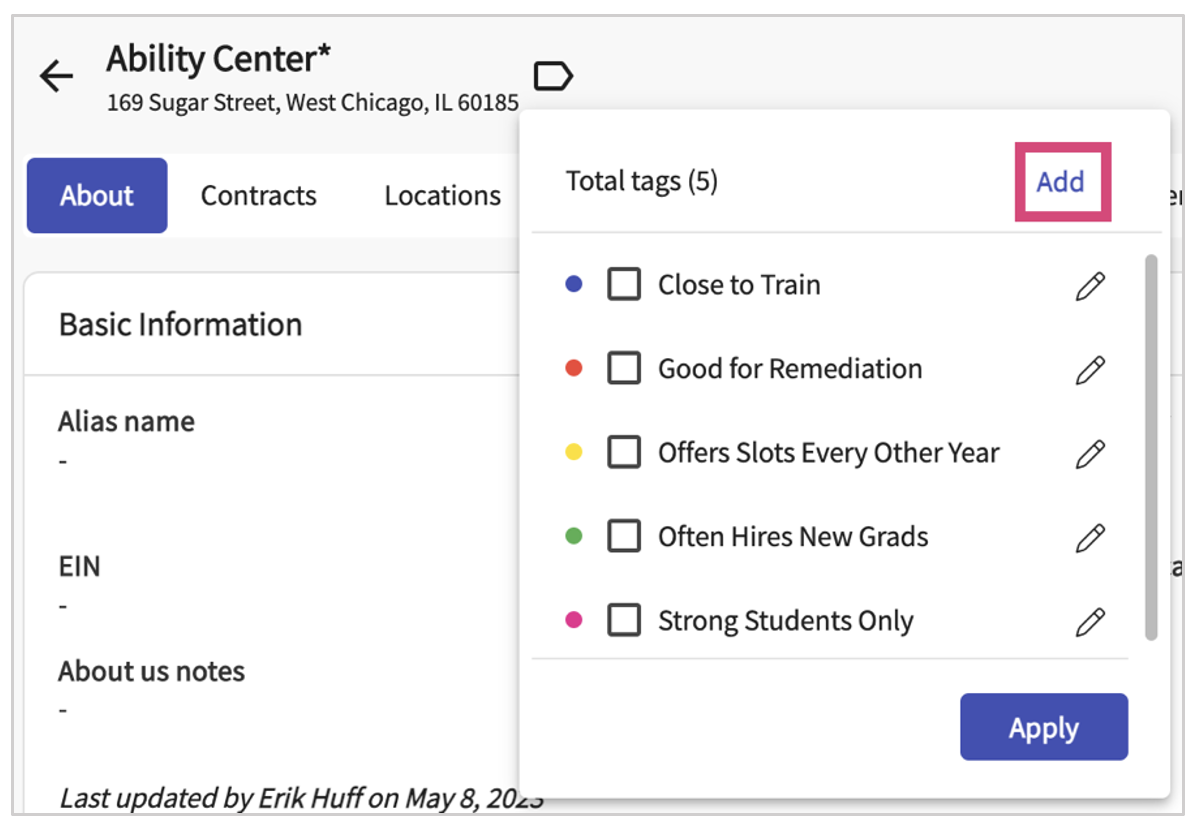Click the tag icon beside the address

[553, 76]
